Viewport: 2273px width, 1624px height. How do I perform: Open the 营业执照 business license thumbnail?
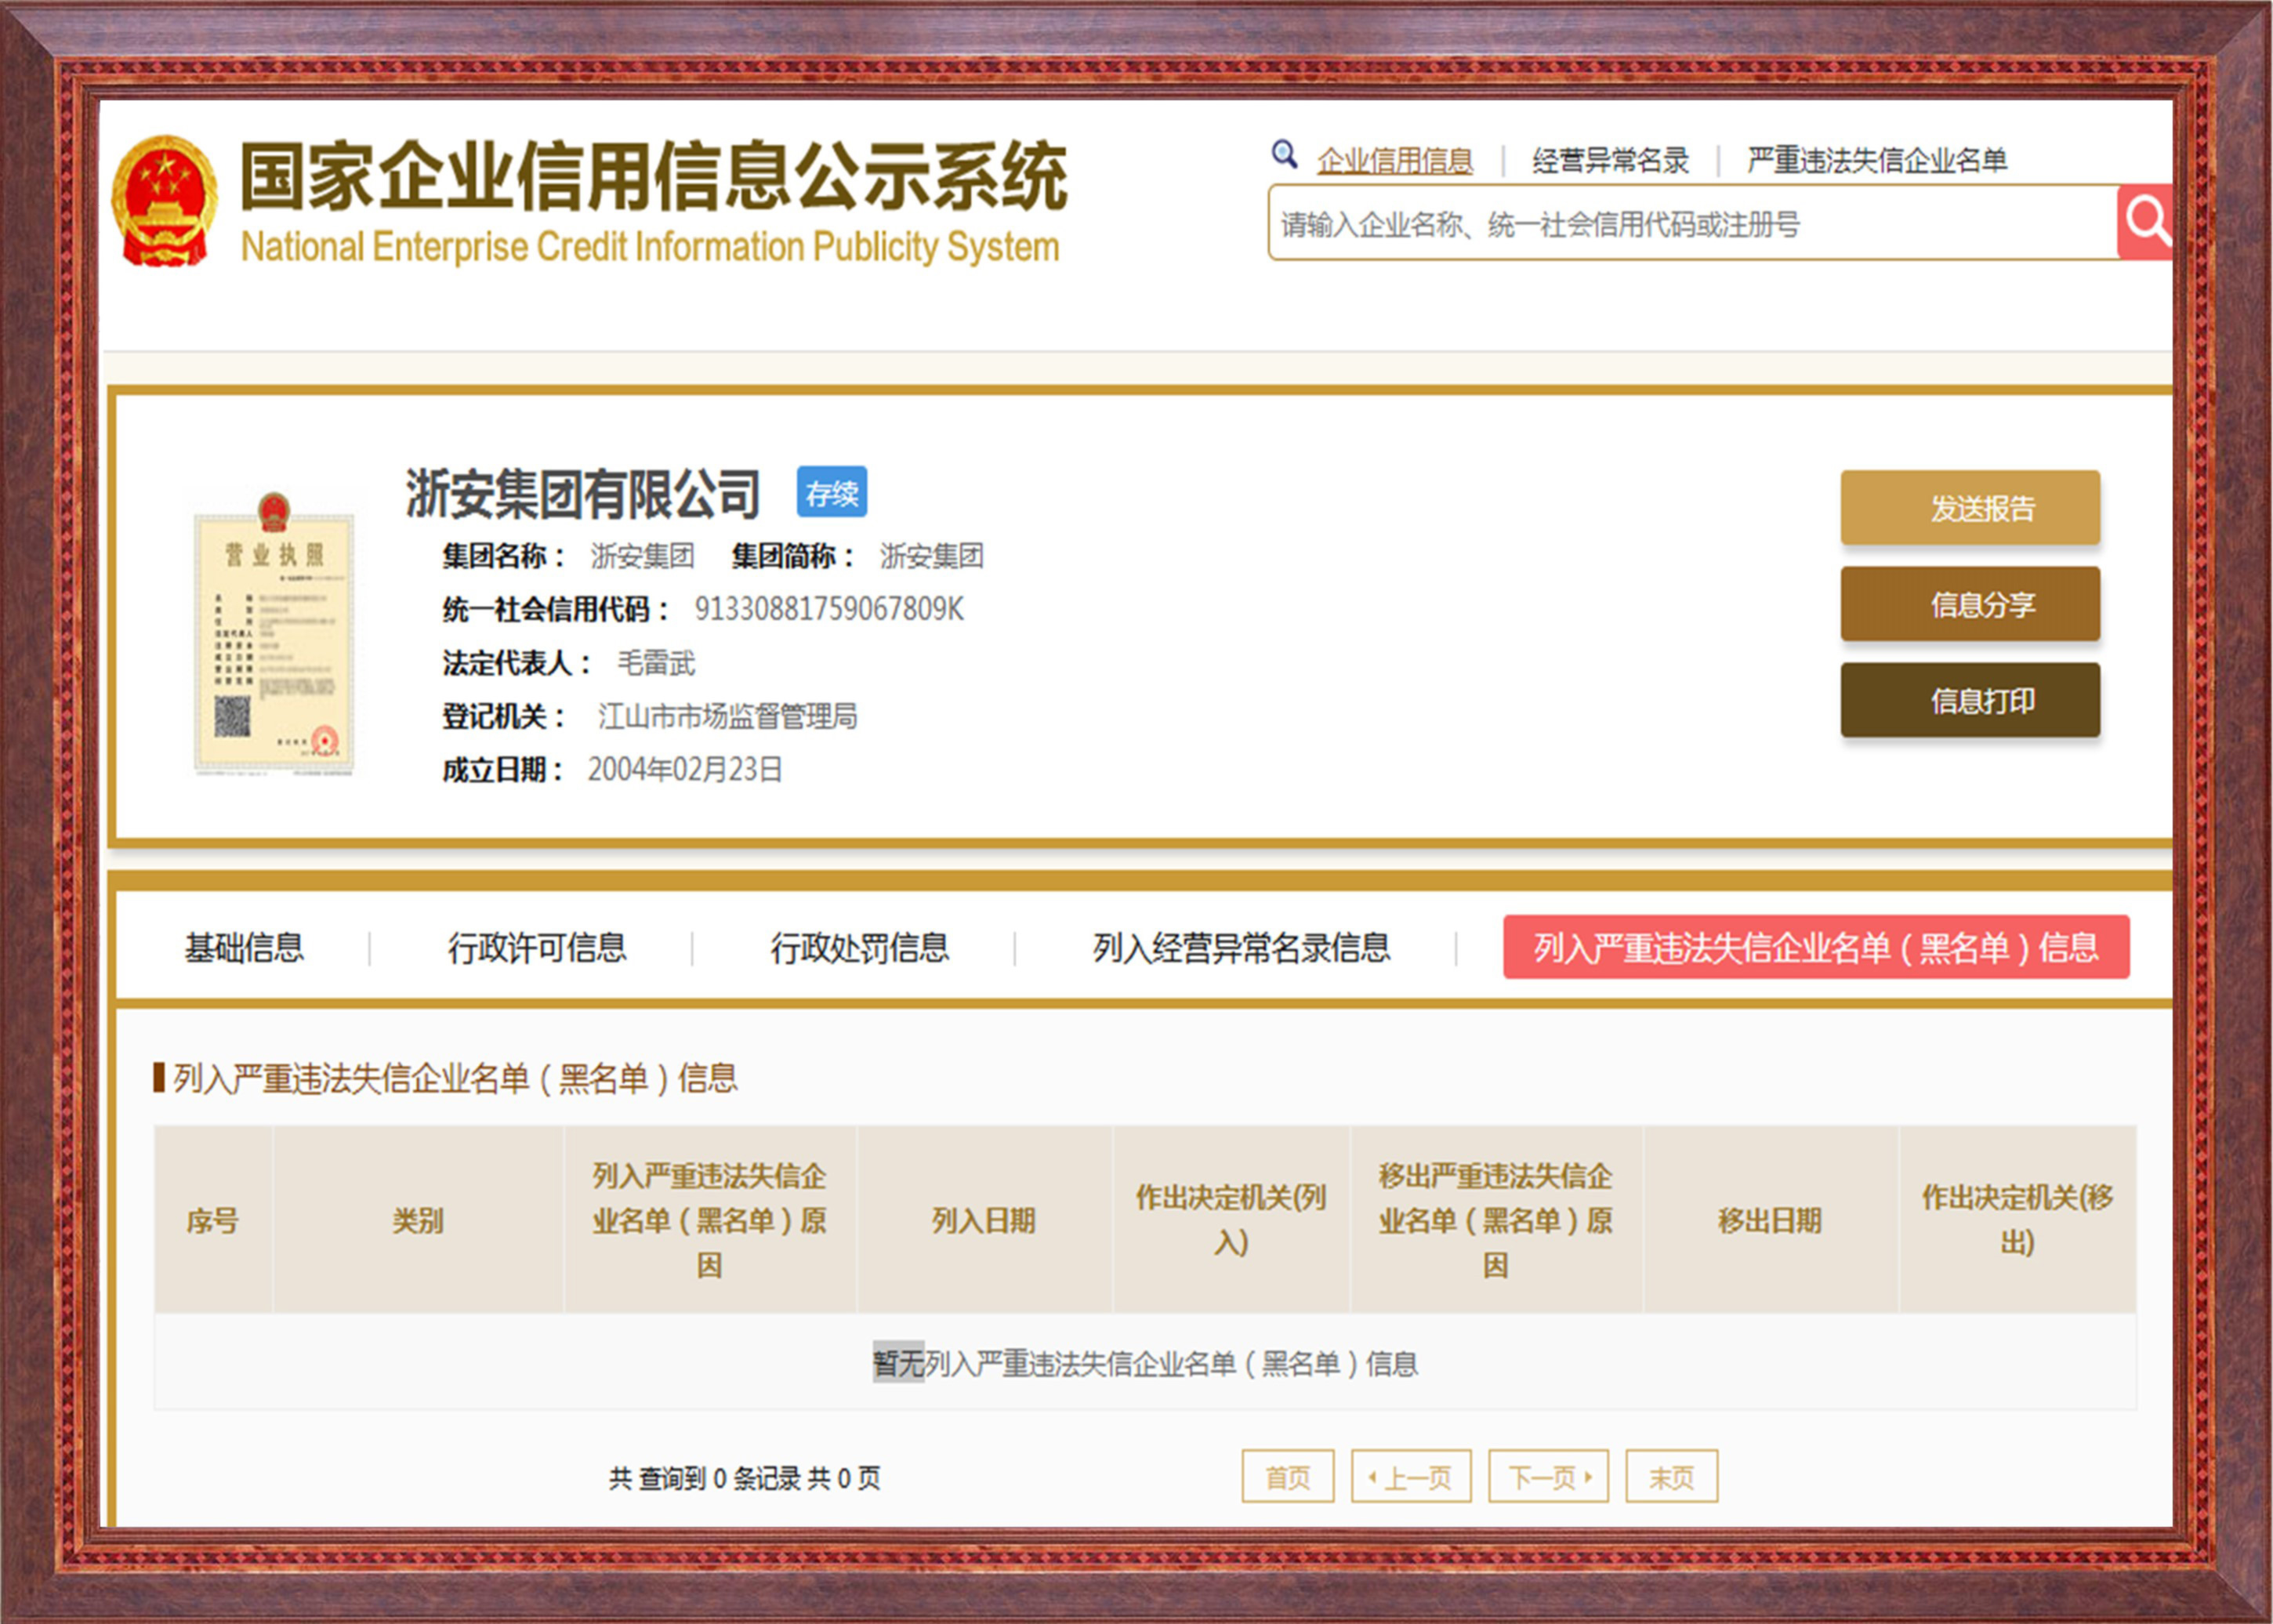(x=274, y=633)
